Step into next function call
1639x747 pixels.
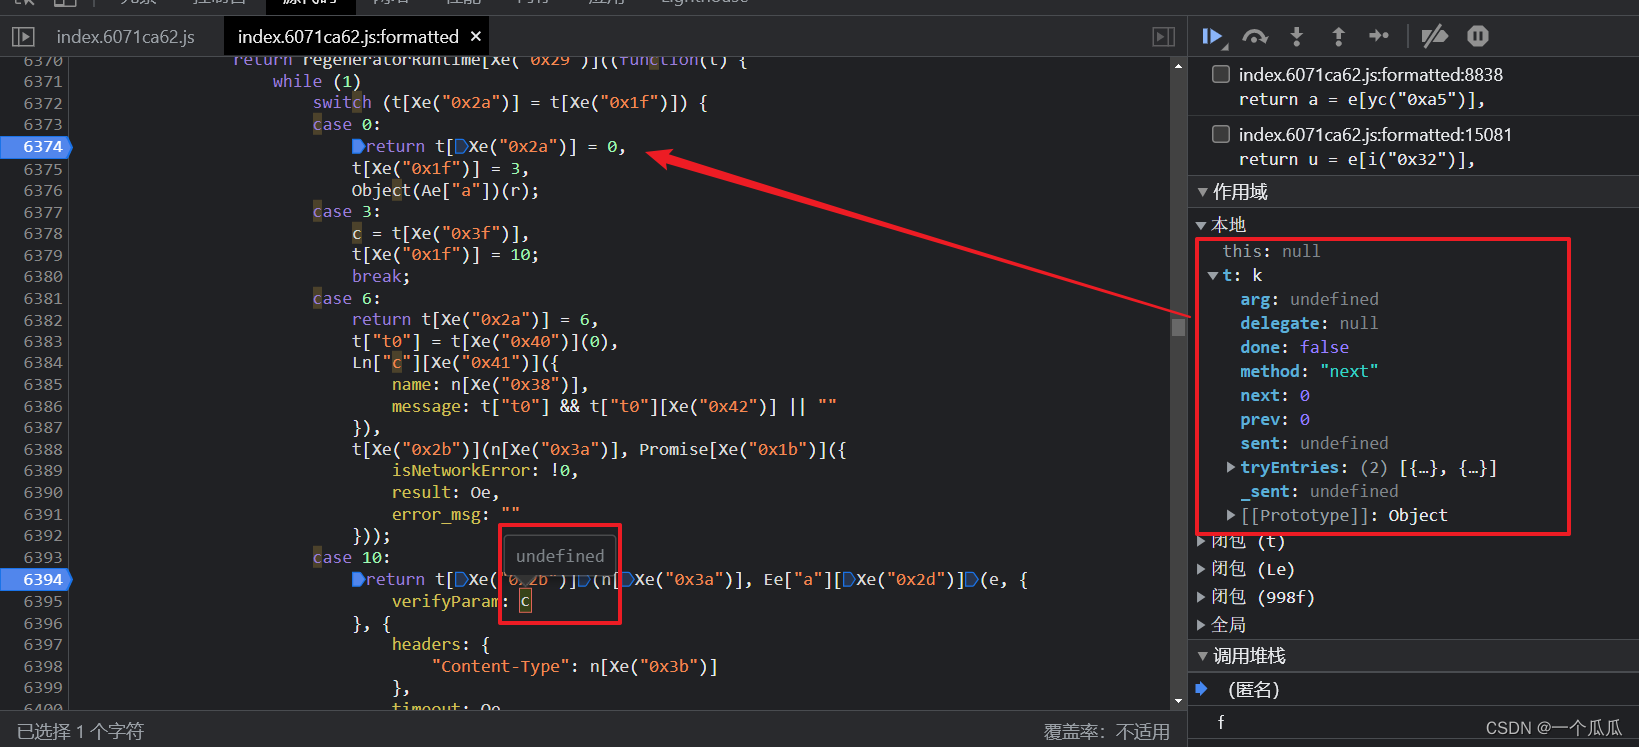(1297, 37)
